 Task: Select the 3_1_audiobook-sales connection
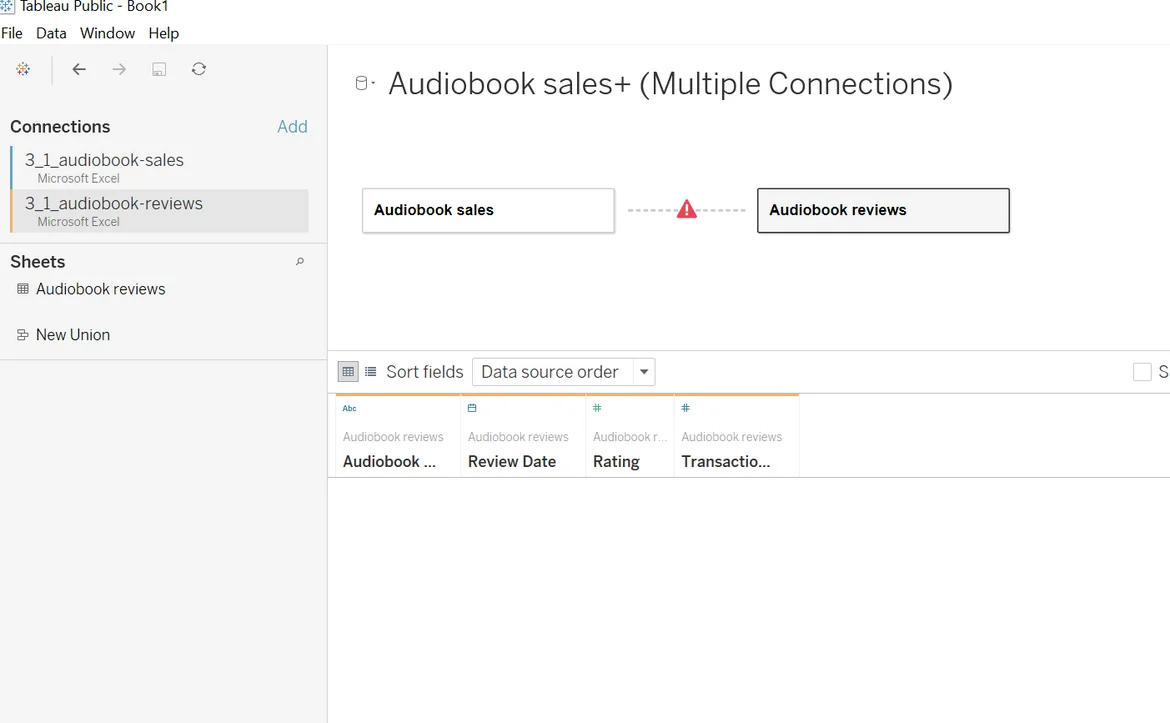pyautogui.click(x=104, y=160)
